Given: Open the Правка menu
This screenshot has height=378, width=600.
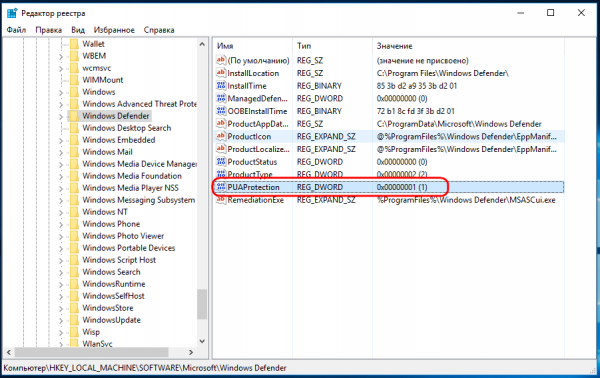Looking at the screenshot, I should point(49,30).
